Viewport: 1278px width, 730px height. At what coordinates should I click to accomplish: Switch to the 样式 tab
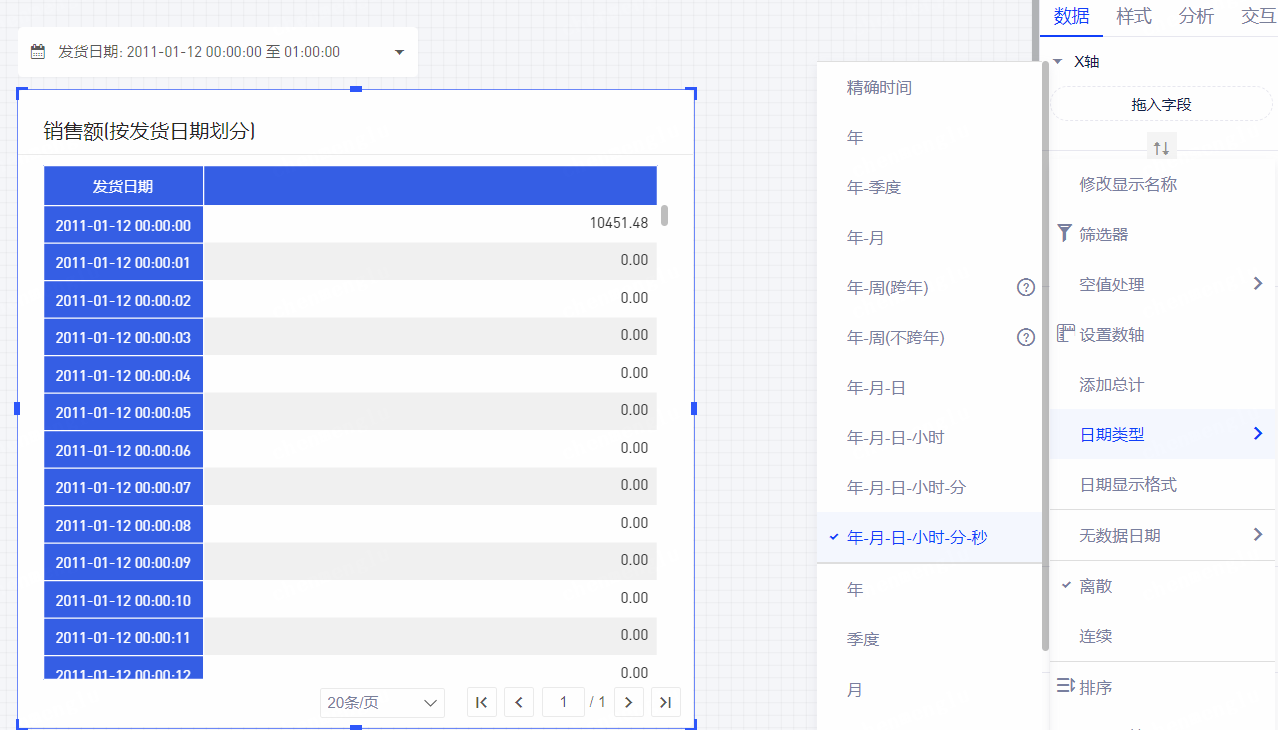1133,17
